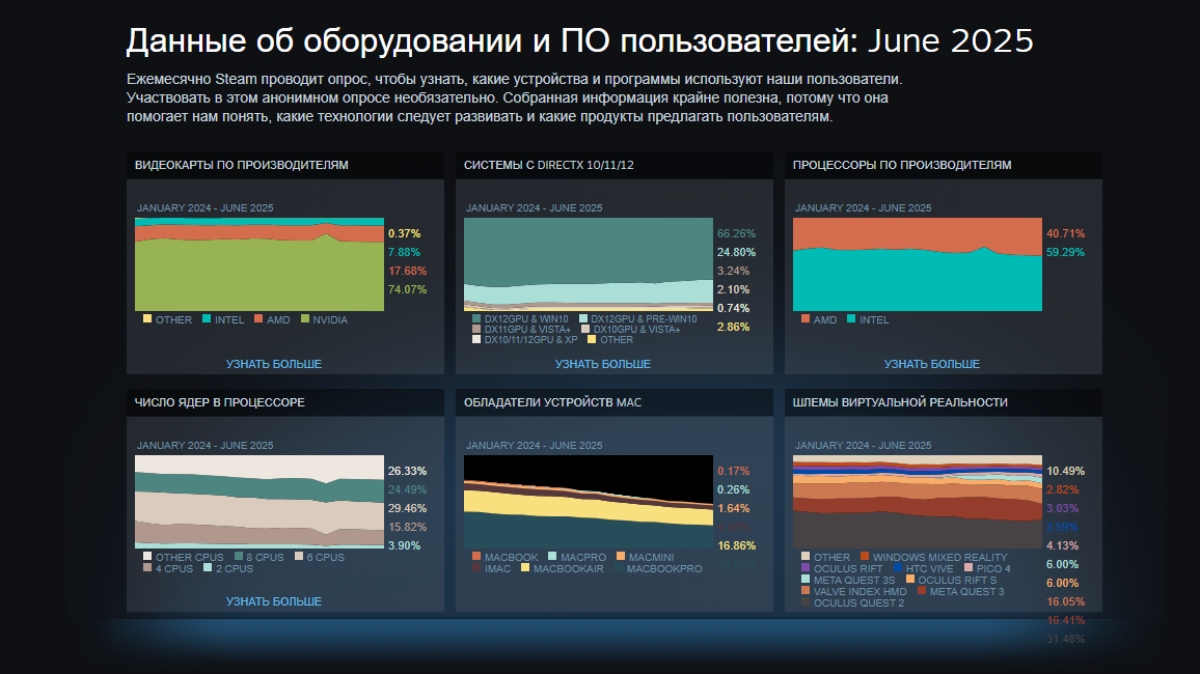Select the VALVE INDEX HMD legend marker

(x=805, y=591)
